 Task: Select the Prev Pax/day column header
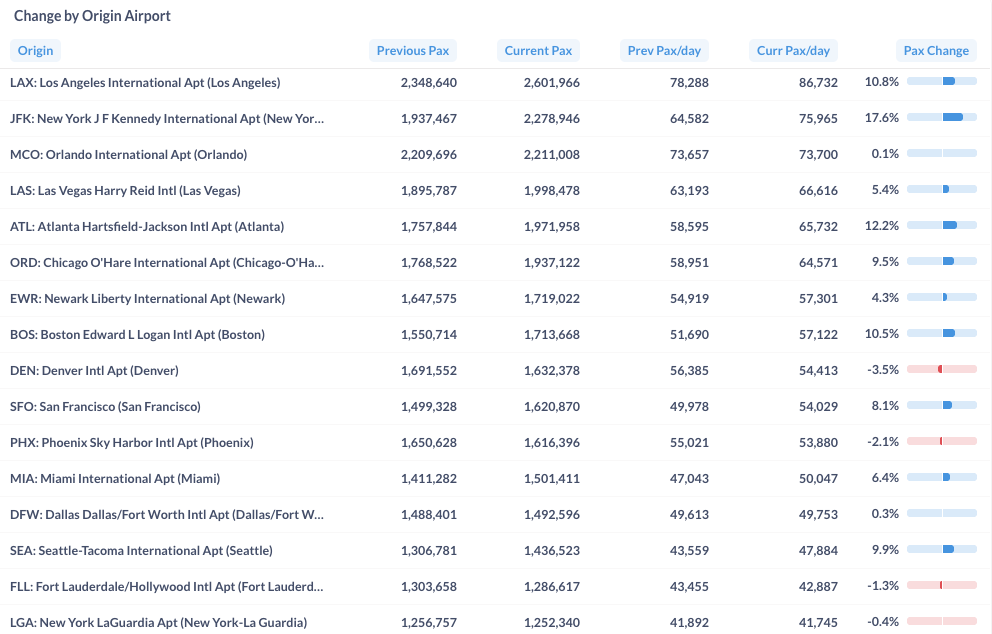(664, 51)
